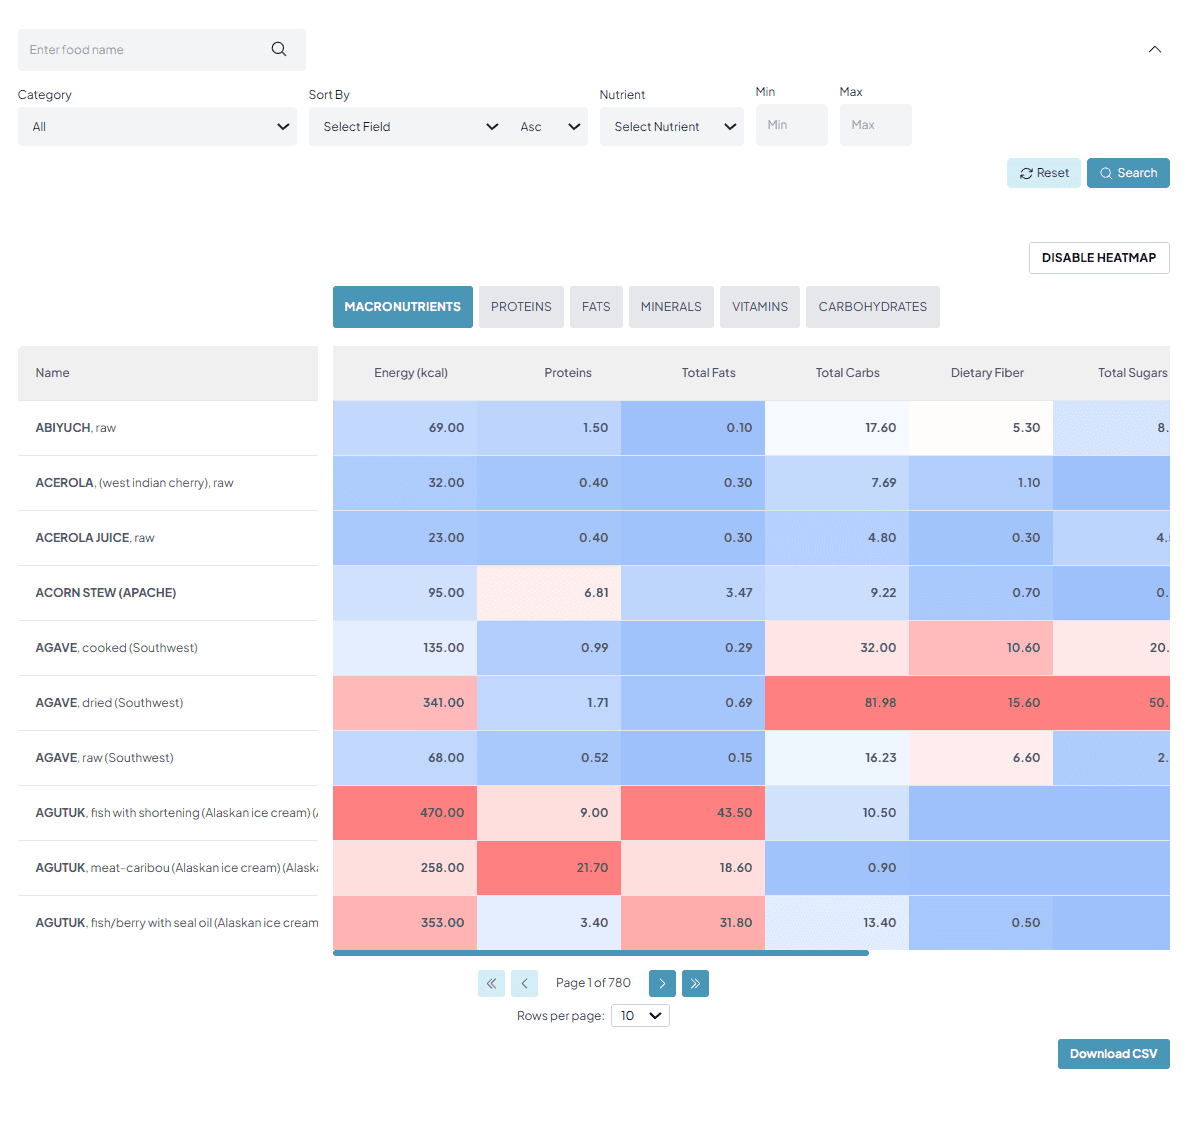Switch to the Fats tab
Image resolution: width=1191 pixels, height=1125 pixels.
(x=596, y=308)
